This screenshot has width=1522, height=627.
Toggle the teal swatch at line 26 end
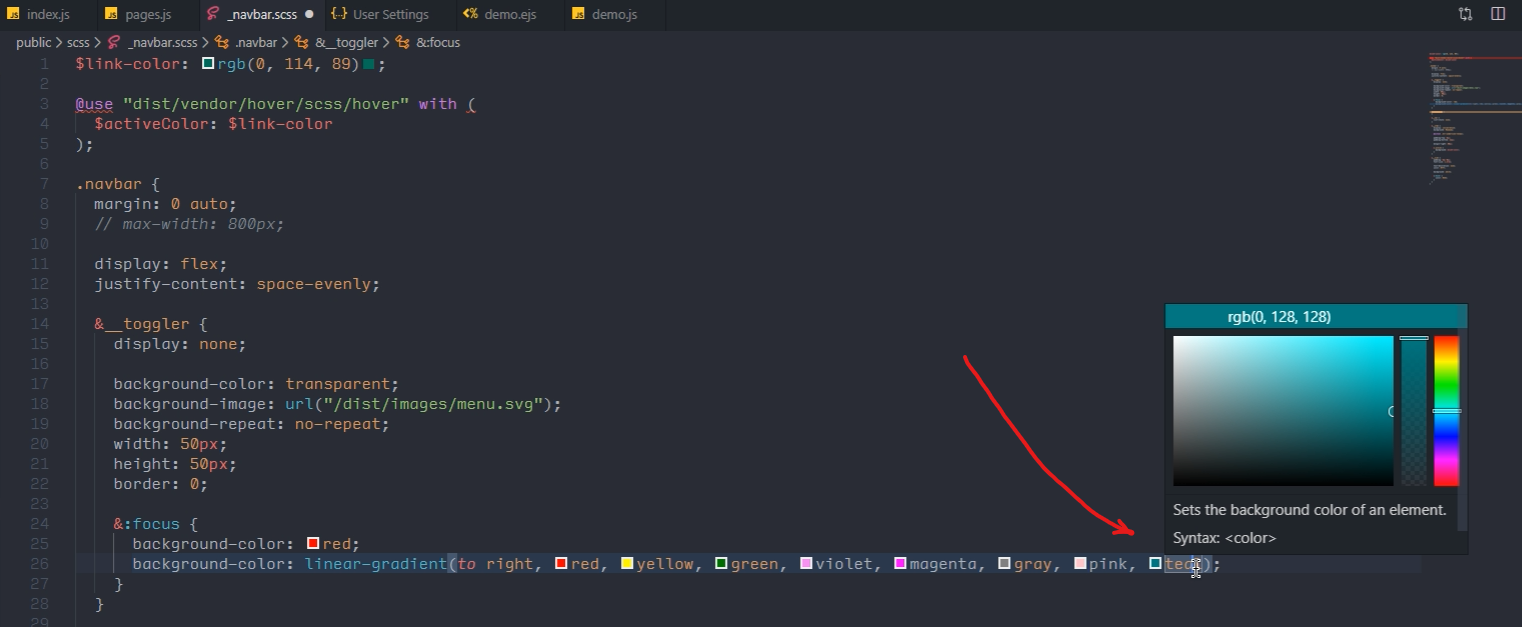pyautogui.click(x=1155, y=563)
